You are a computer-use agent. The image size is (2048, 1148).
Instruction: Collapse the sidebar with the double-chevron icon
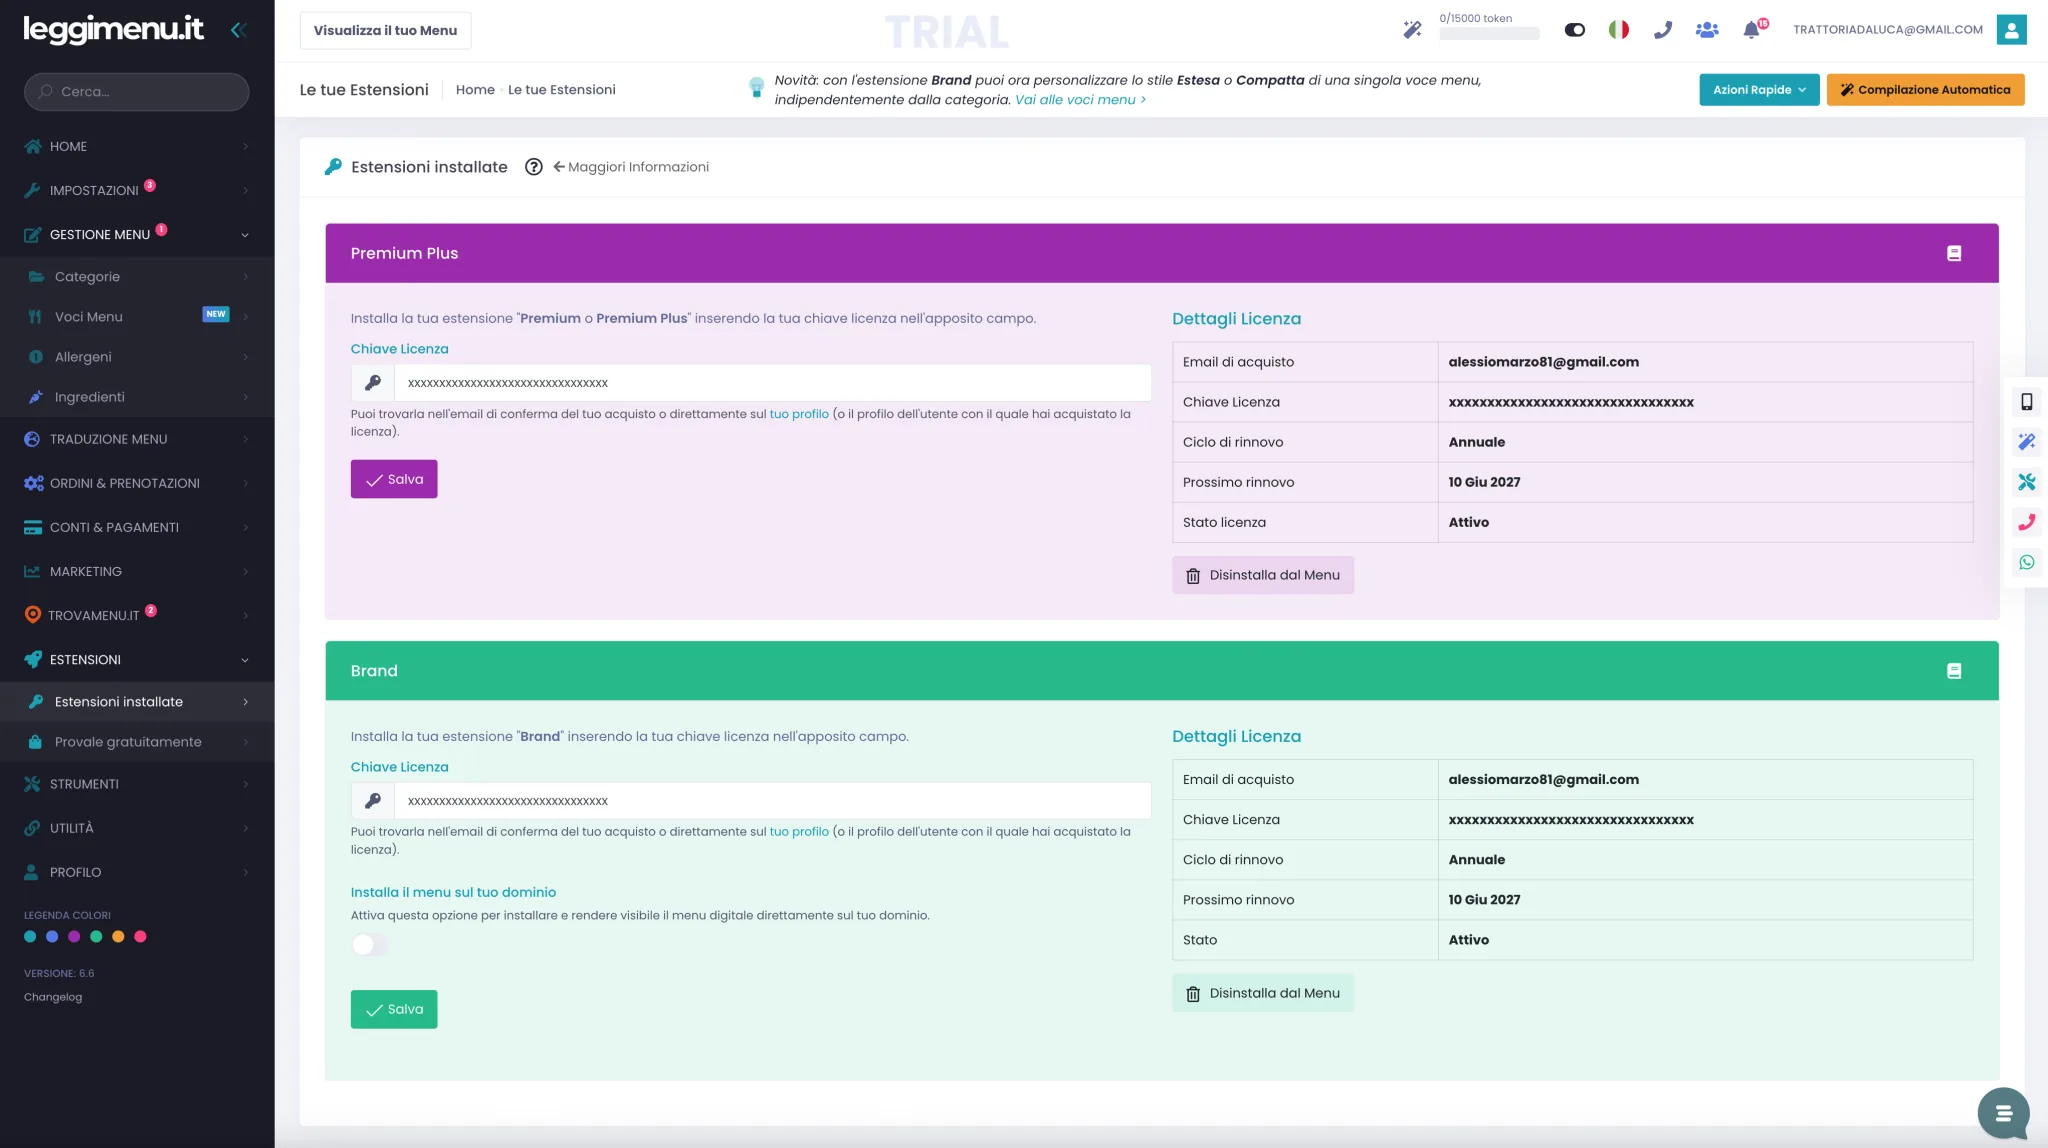point(238,30)
